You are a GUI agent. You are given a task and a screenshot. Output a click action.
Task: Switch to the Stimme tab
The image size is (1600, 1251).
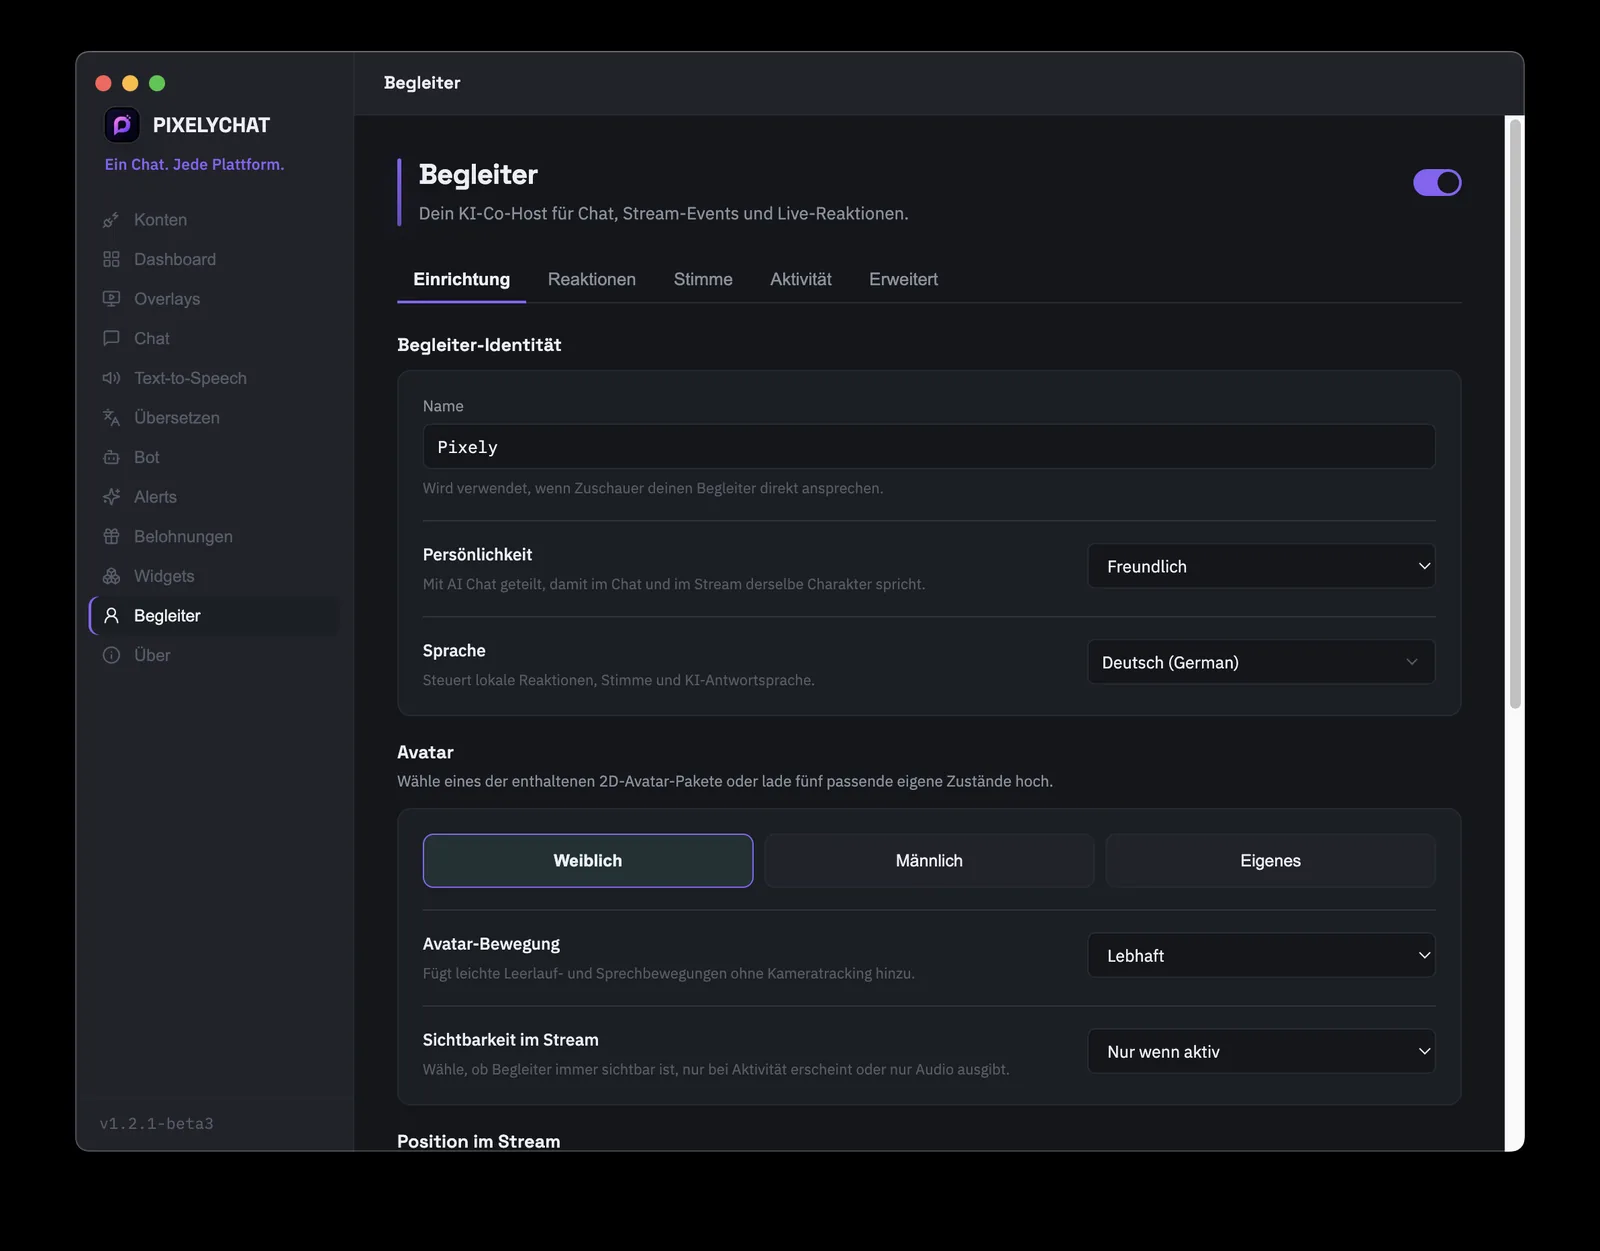[x=703, y=279]
